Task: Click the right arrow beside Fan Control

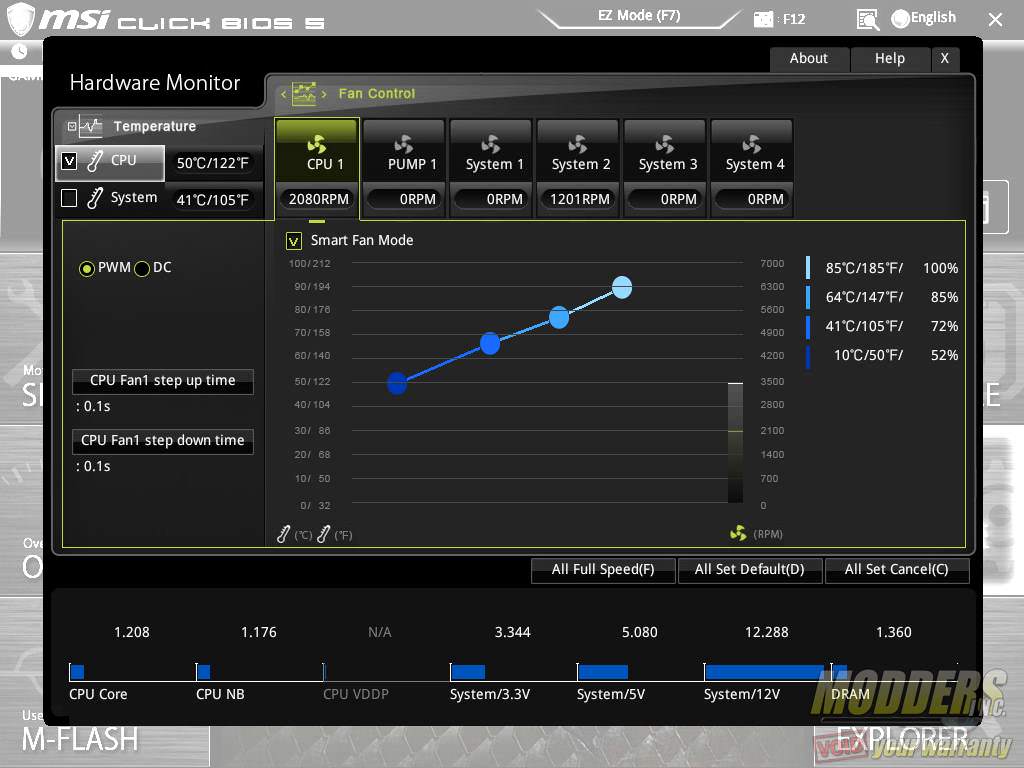Action: [x=324, y=94]
